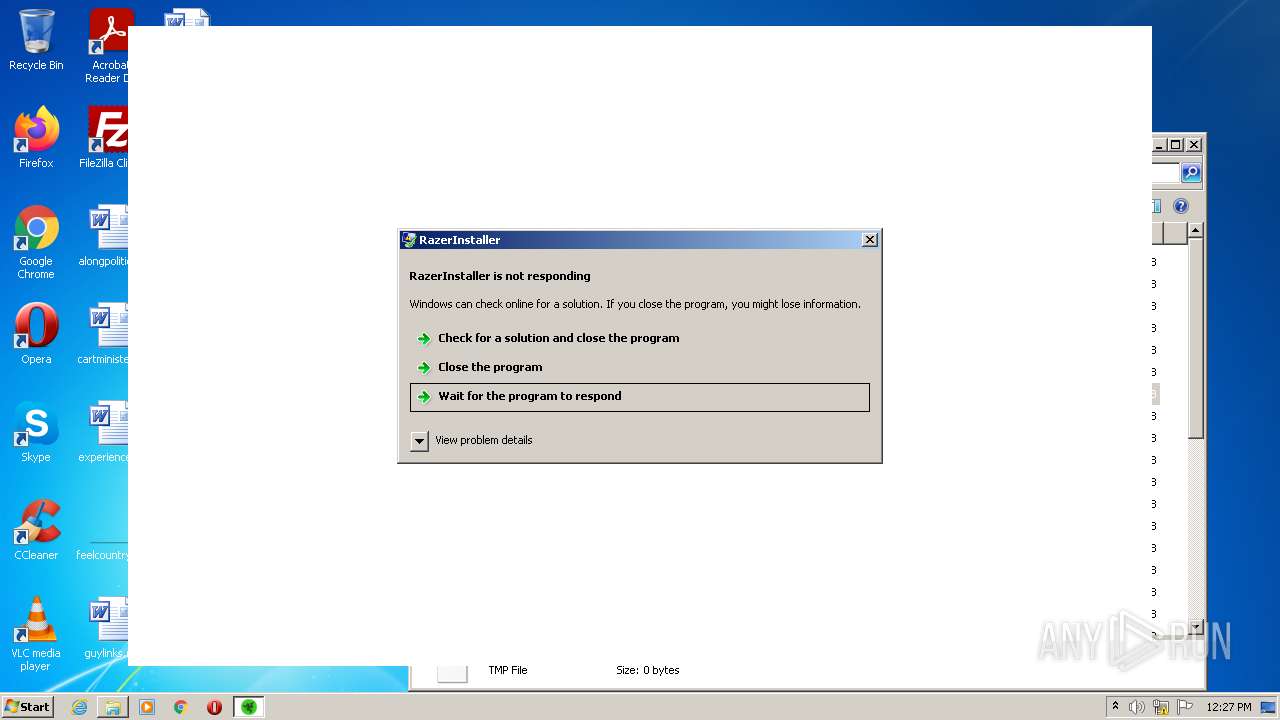
Task: Click the TMP File thumbnail in details pane
Action: [x=452, y=674]
